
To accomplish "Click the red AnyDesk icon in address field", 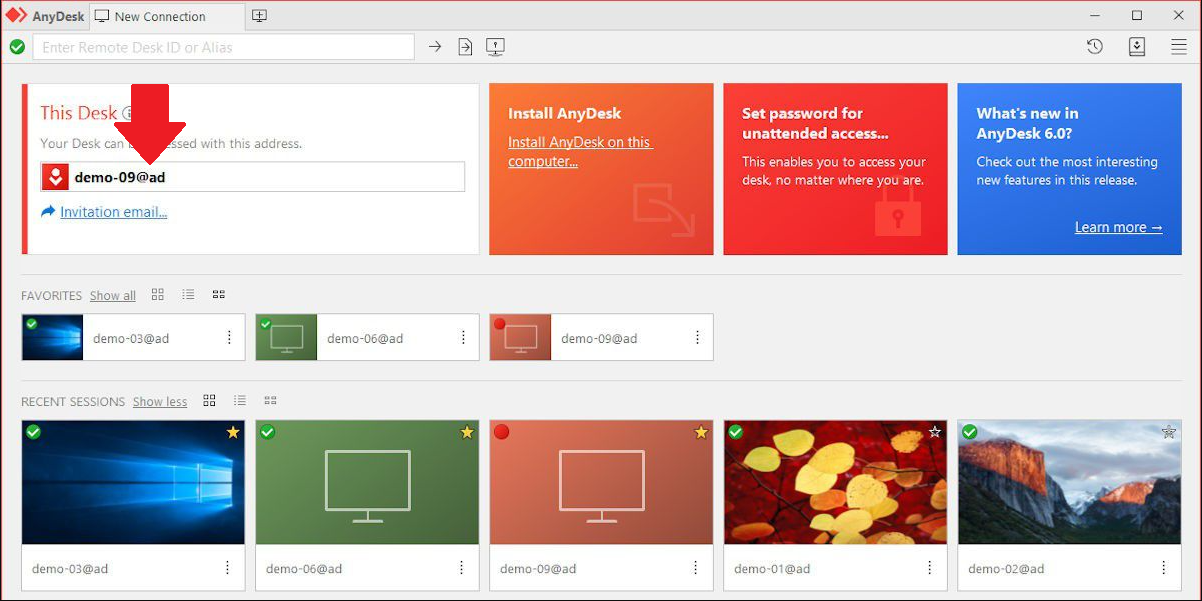I will (x=56, y=177).
